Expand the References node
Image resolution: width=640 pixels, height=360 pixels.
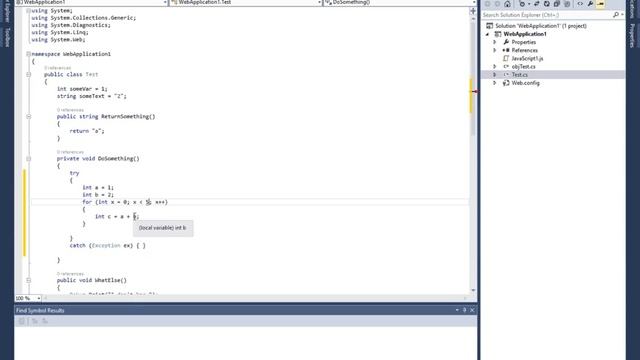pyautogui.click(x=495, y=50)
